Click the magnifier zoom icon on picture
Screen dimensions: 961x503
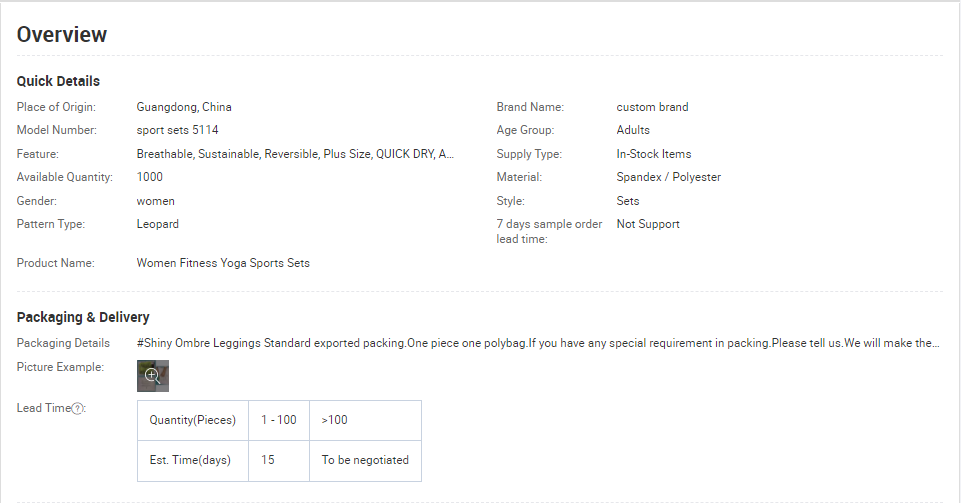coord(152,376)
